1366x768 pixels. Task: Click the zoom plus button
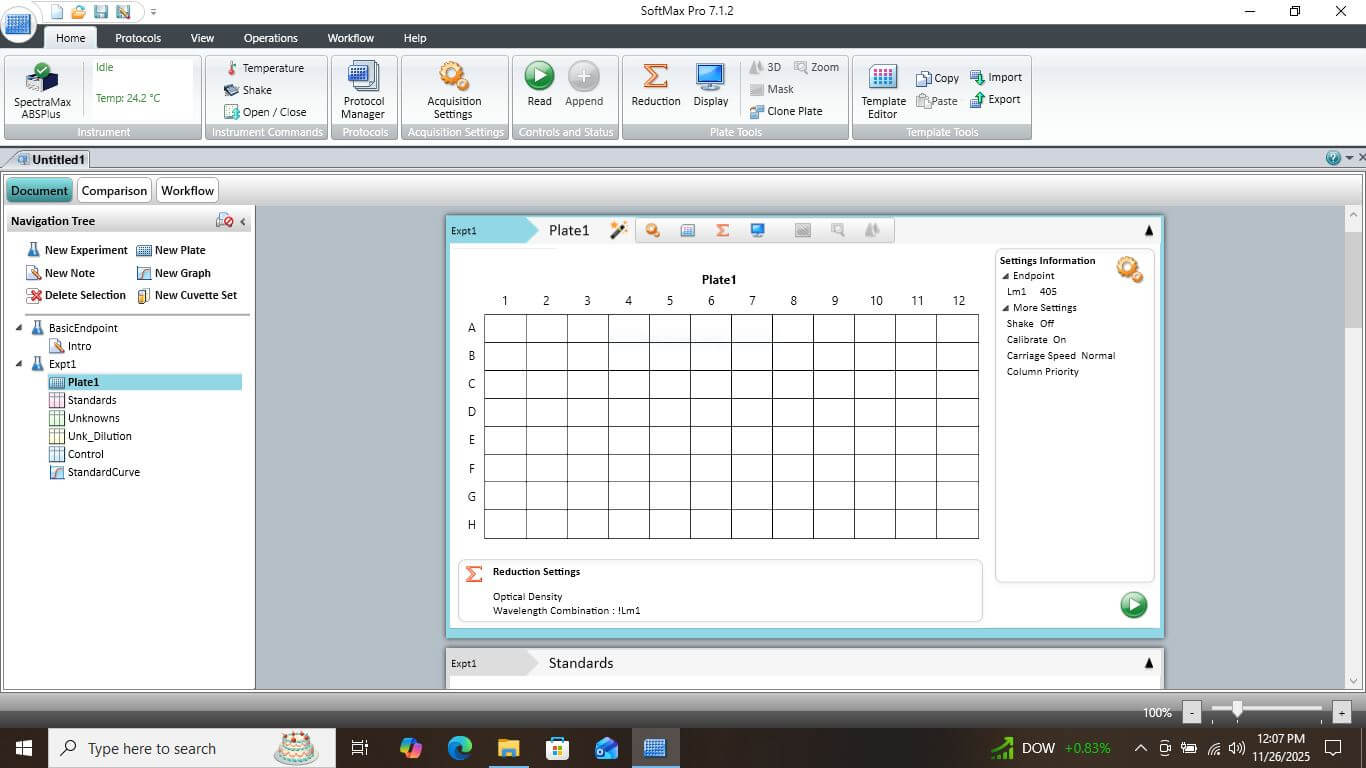click(x=1342, y=713)
